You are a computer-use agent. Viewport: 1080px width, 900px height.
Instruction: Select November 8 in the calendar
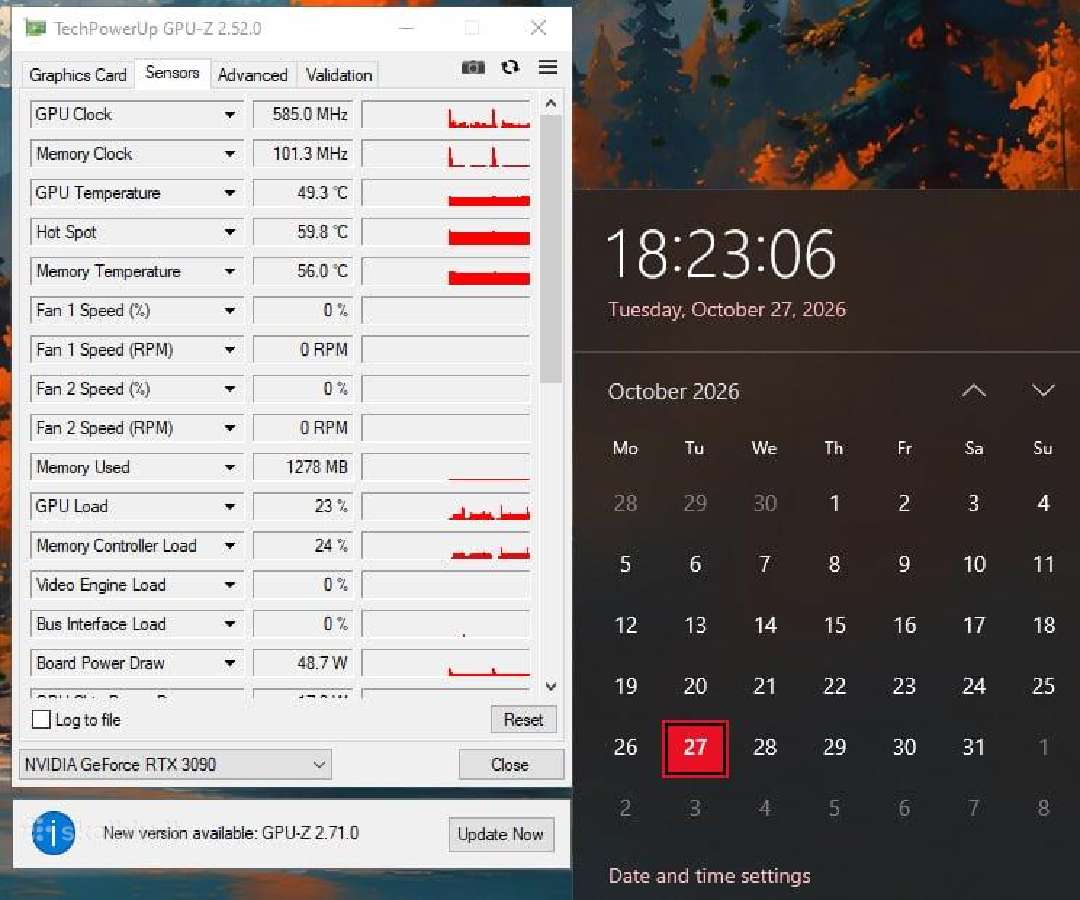tap(1043, 808)
